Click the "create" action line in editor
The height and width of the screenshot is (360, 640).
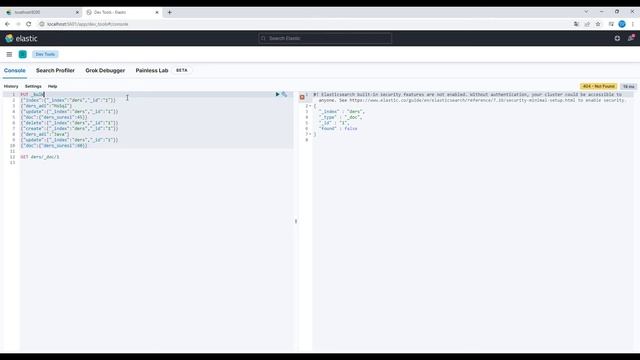point(69,128)
